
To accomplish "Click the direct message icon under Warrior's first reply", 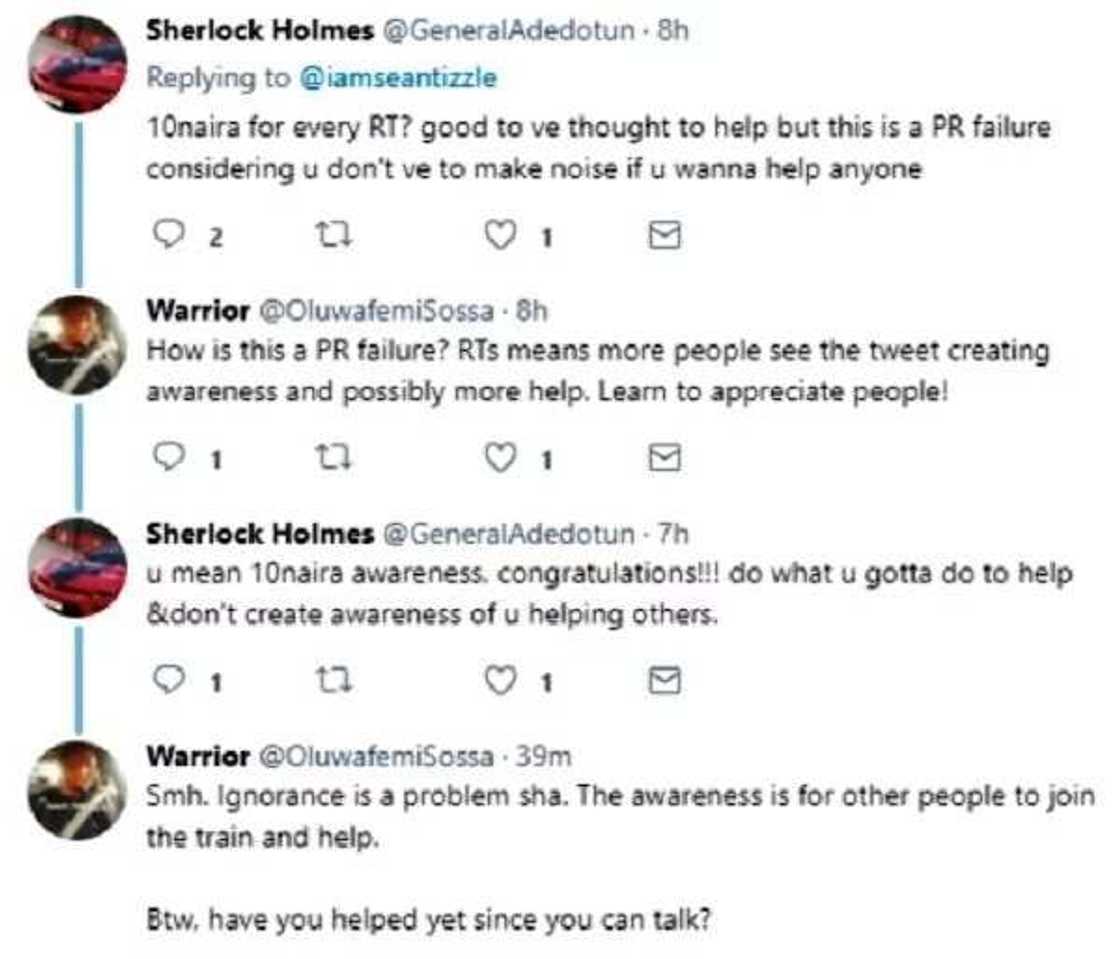I will pyautogui.click(x=665, y=460).
